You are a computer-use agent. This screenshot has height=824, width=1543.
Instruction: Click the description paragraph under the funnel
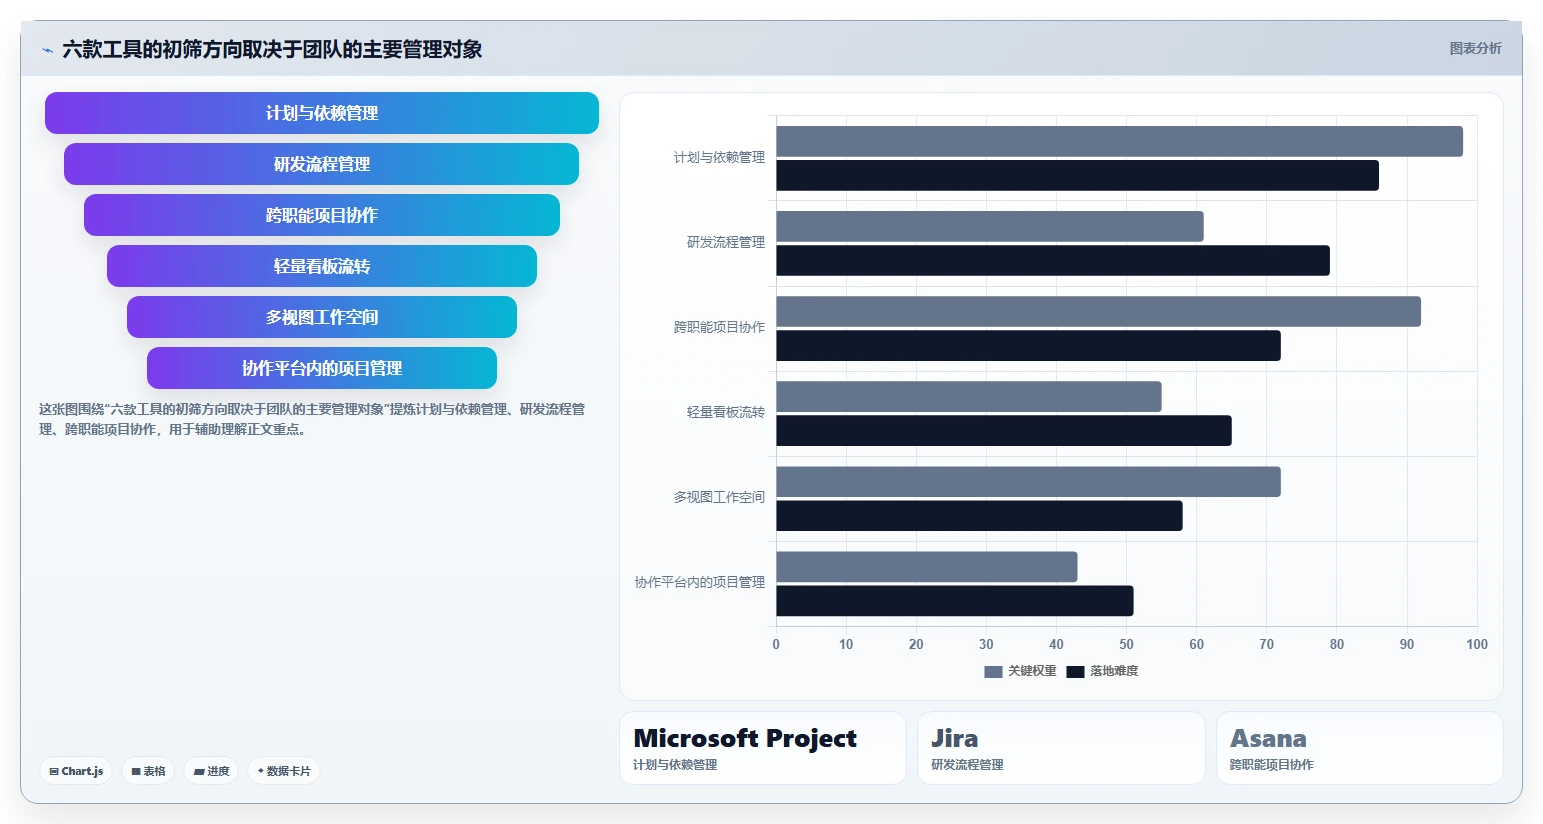click(x=312, y=419)
